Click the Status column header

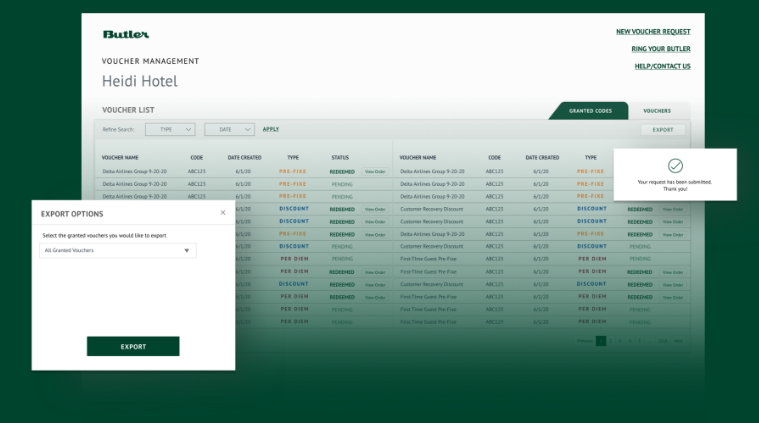pyautogui.click(x=340, y=157)
